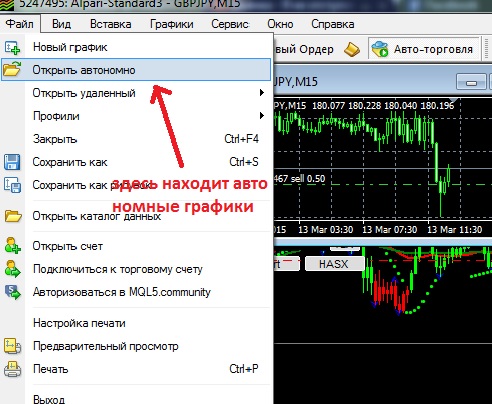Choose Закрыть from the File menu
492x404 pixels.
(136, 139)
